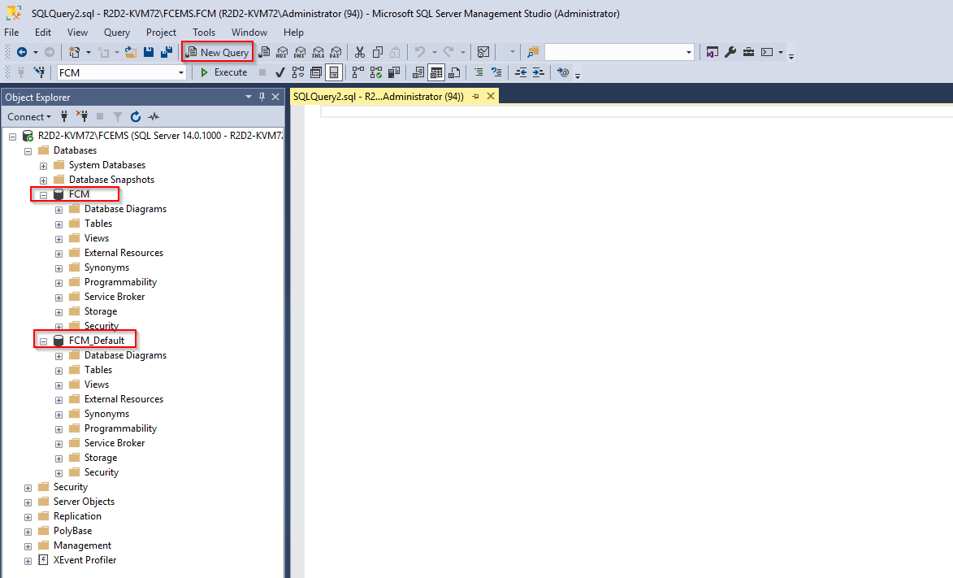The image size is (953, 578).
Task: Select the Replication tree item
Action: [77, 516]
